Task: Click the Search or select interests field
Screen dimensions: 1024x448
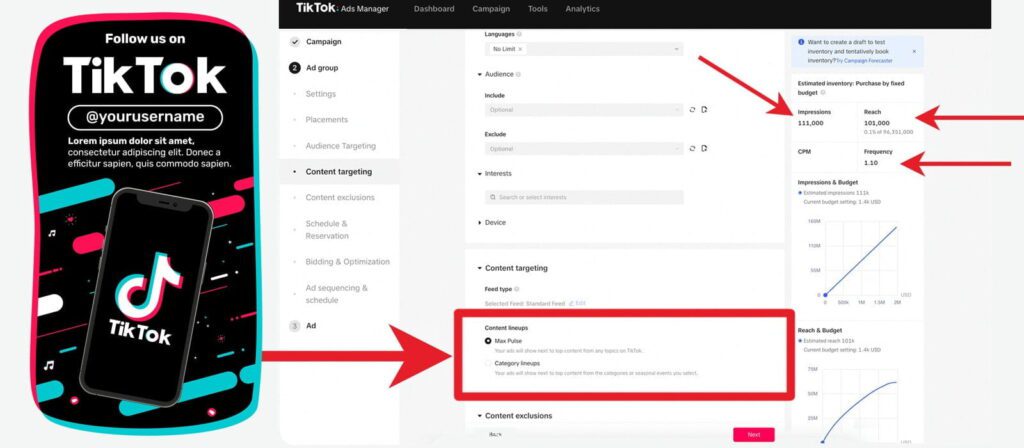Action: point(584,197)
